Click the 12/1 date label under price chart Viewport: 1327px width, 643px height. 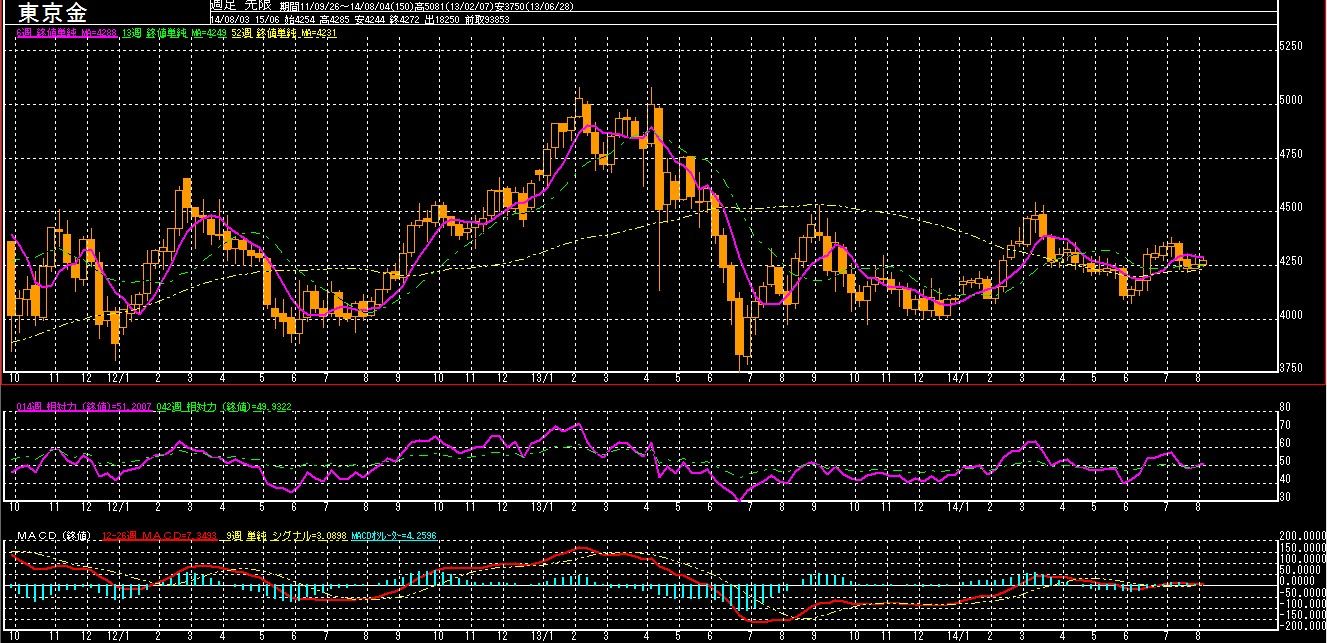[x=119, y=379]
